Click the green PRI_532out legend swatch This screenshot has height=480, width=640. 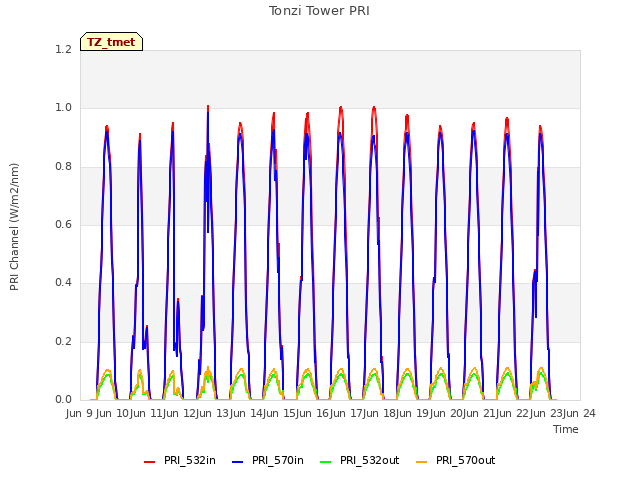point(326,462)
